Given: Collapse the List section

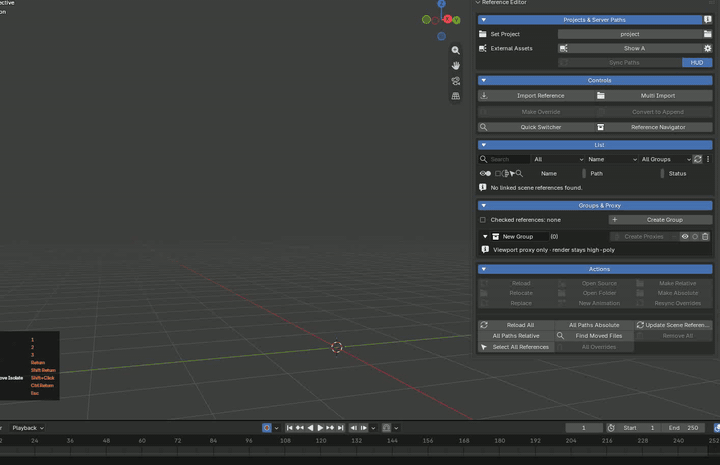Looking at the screenshot, I should pos(484,145).
